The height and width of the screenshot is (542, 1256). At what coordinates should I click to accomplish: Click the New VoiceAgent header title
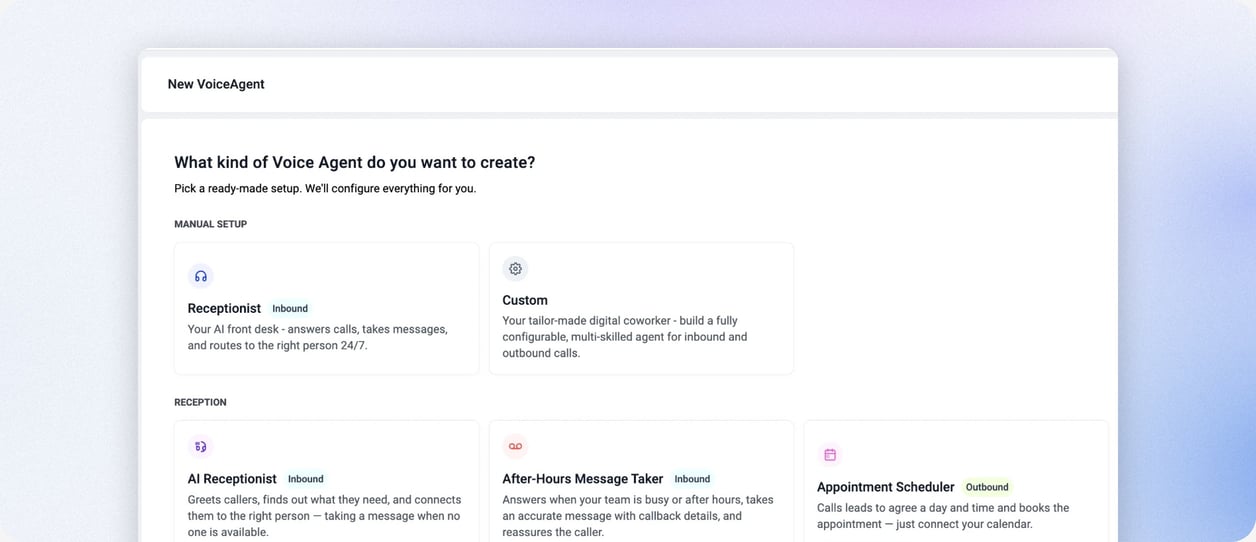(216, 84)
